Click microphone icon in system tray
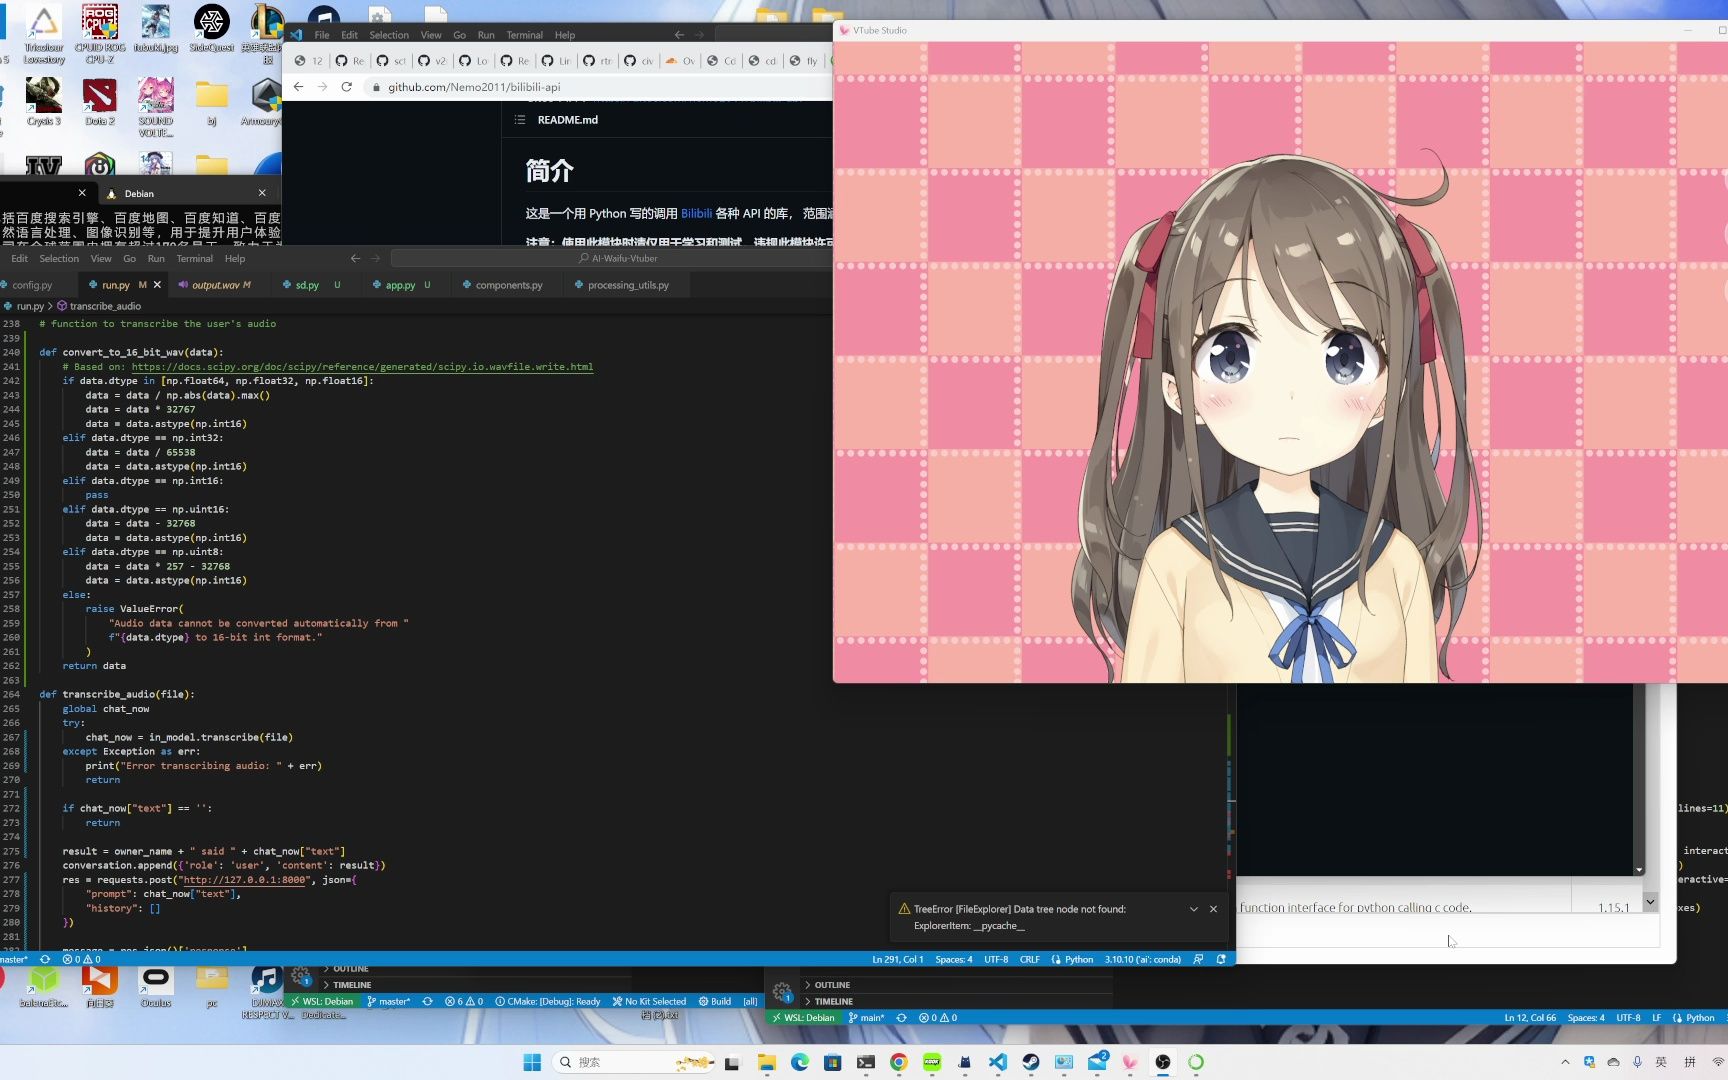This screenshot has width=1728, height=1080. [1637, 1062]
